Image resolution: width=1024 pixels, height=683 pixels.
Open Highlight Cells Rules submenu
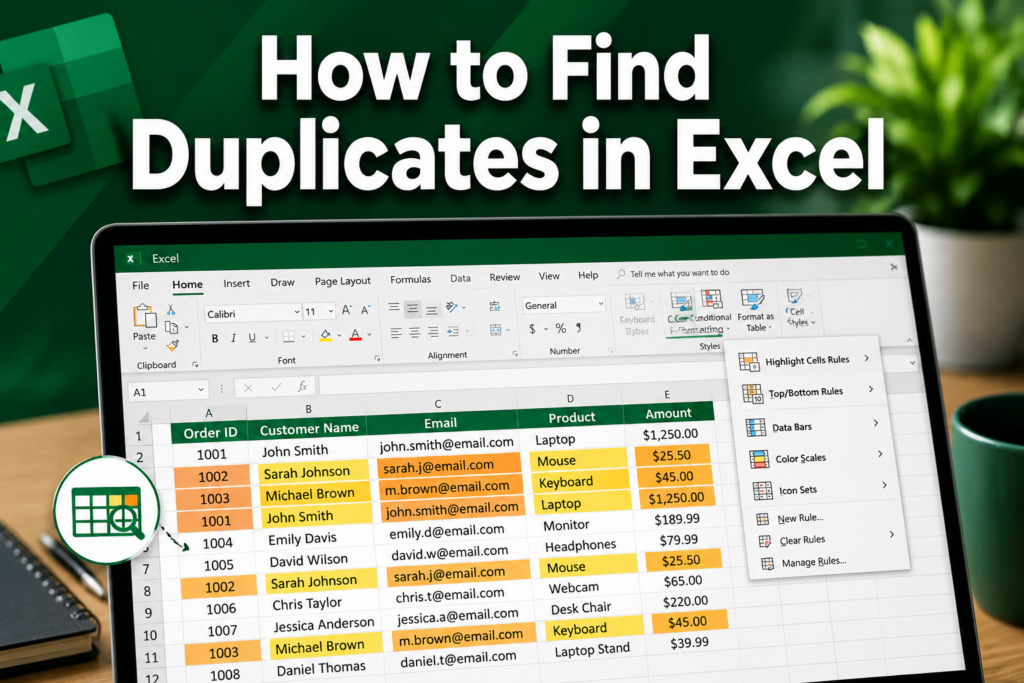(805, 360)
